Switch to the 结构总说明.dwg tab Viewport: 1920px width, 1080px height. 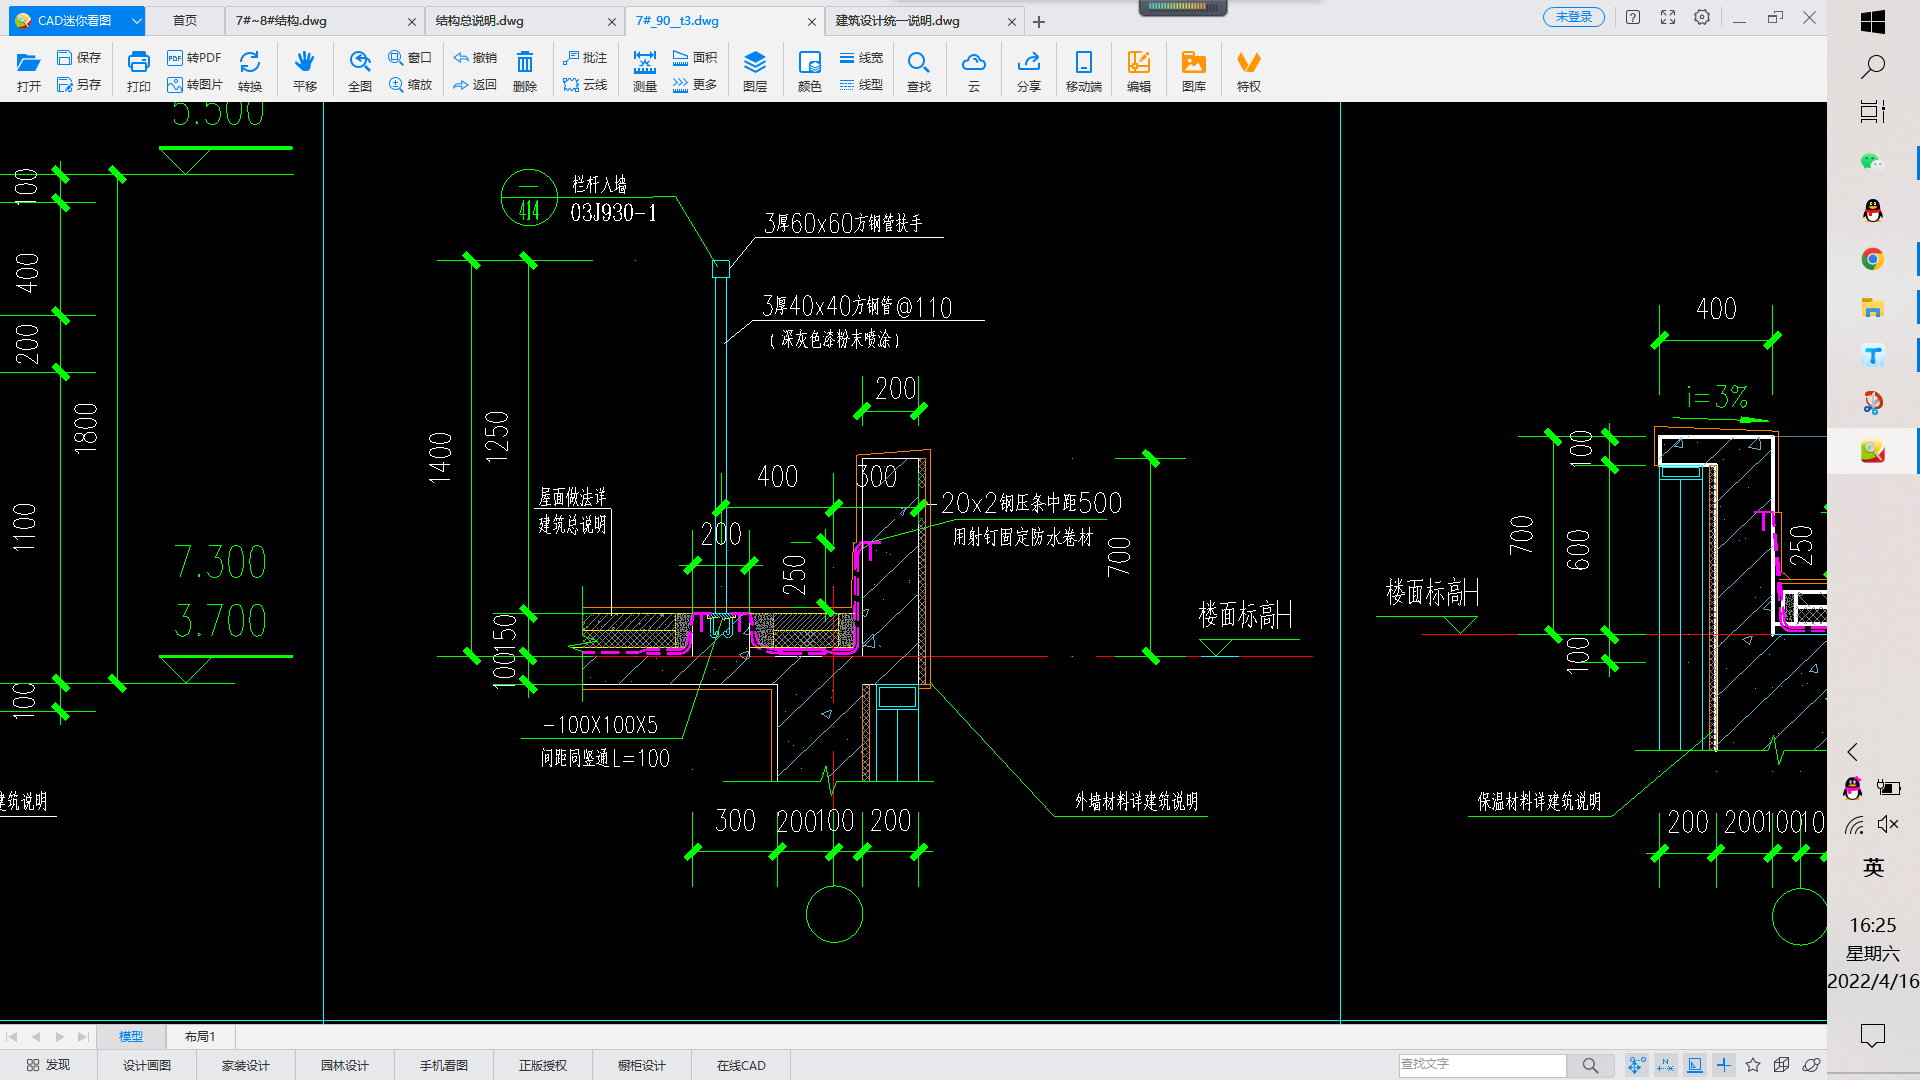(x=480, y=20)
